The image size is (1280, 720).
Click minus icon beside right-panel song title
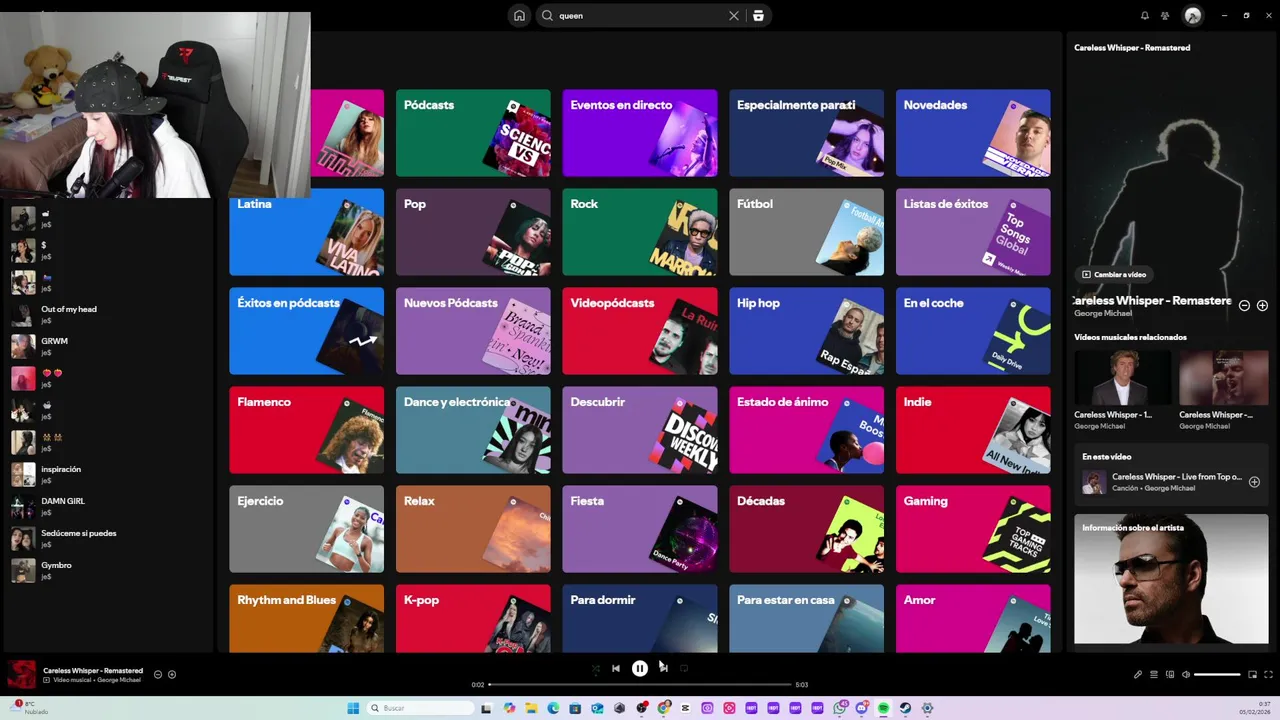(x=1245, y=306)
